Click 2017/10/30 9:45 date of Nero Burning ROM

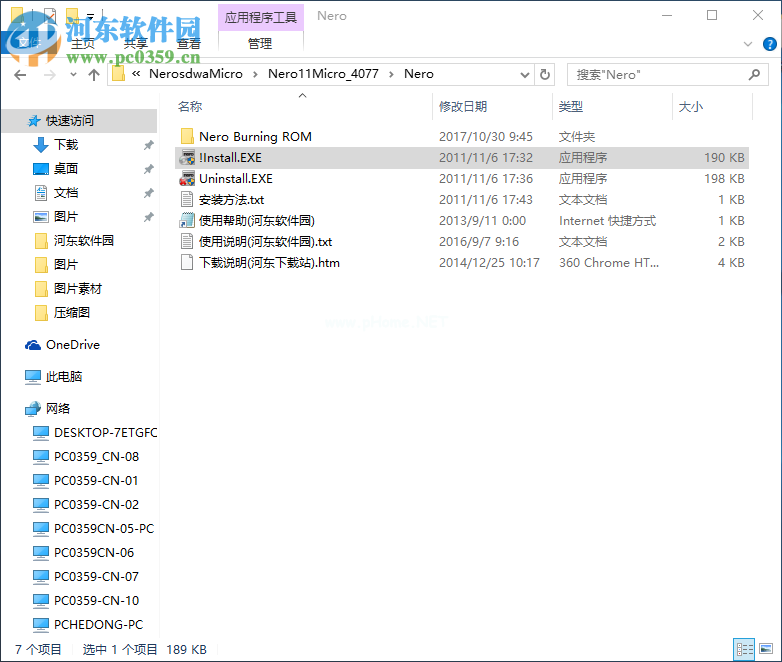[485, 137]
